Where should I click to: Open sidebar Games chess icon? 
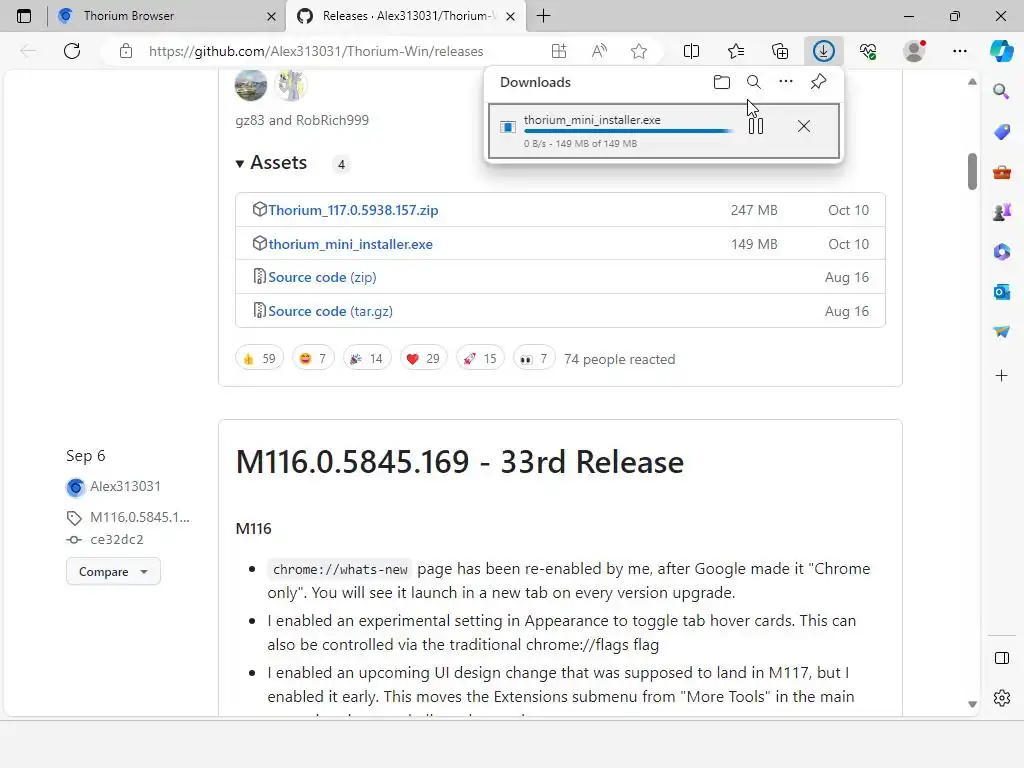pos(1001,212)
